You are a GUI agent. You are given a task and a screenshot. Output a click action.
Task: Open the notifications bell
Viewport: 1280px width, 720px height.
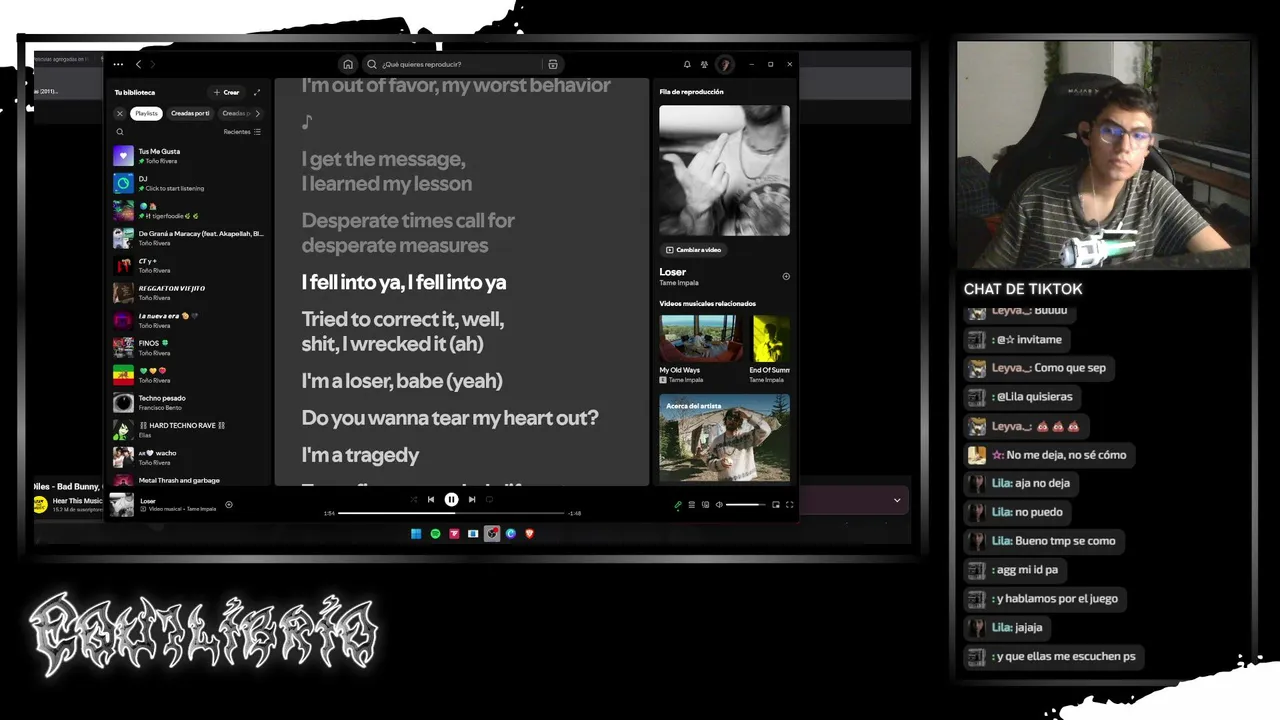(x=687, y=64)
